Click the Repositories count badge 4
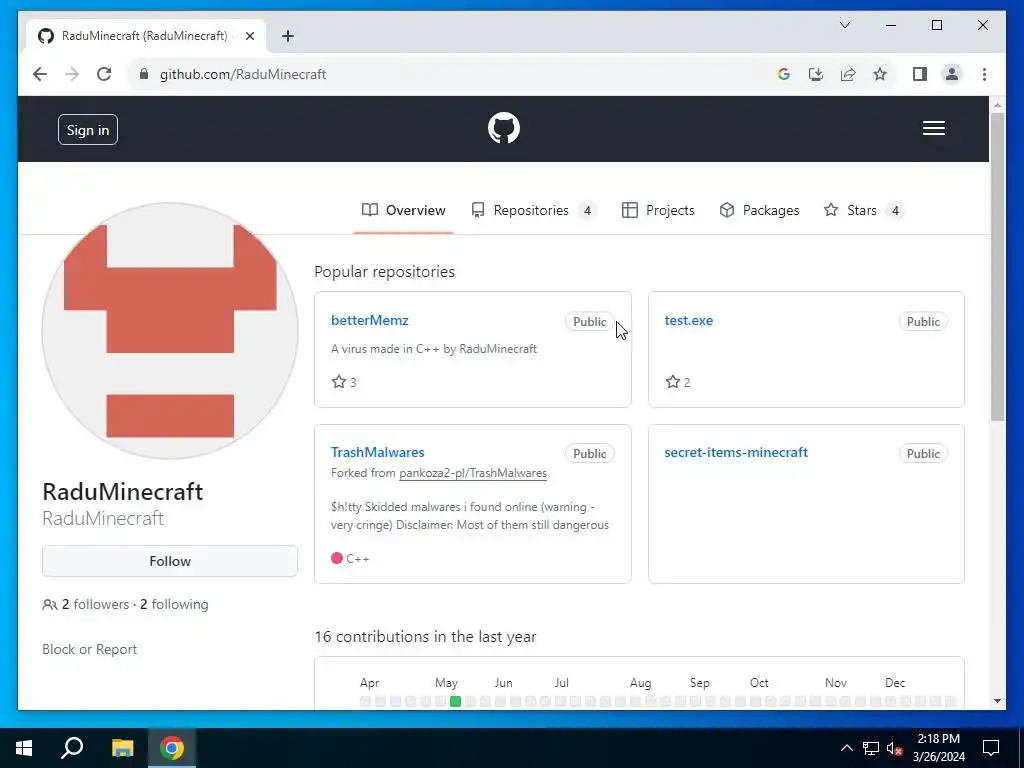The width and height of the screenshot is (1024, 768). click(587, 210)
